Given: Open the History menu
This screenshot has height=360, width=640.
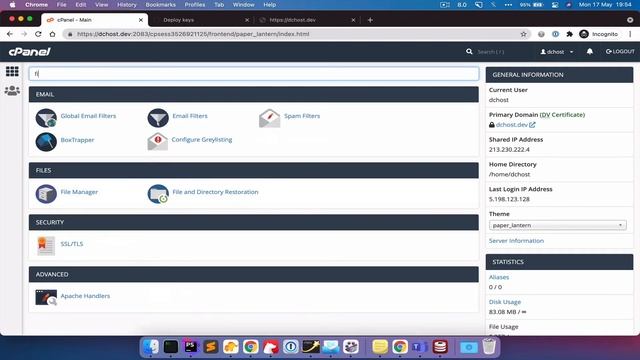Looking at the screenshot, I should pos(127,5).
